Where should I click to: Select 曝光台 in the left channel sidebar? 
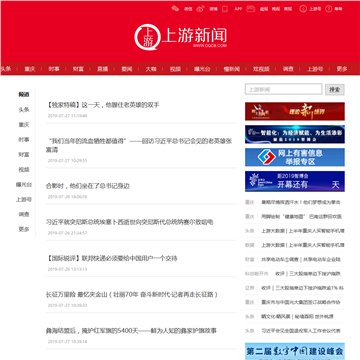24,184
